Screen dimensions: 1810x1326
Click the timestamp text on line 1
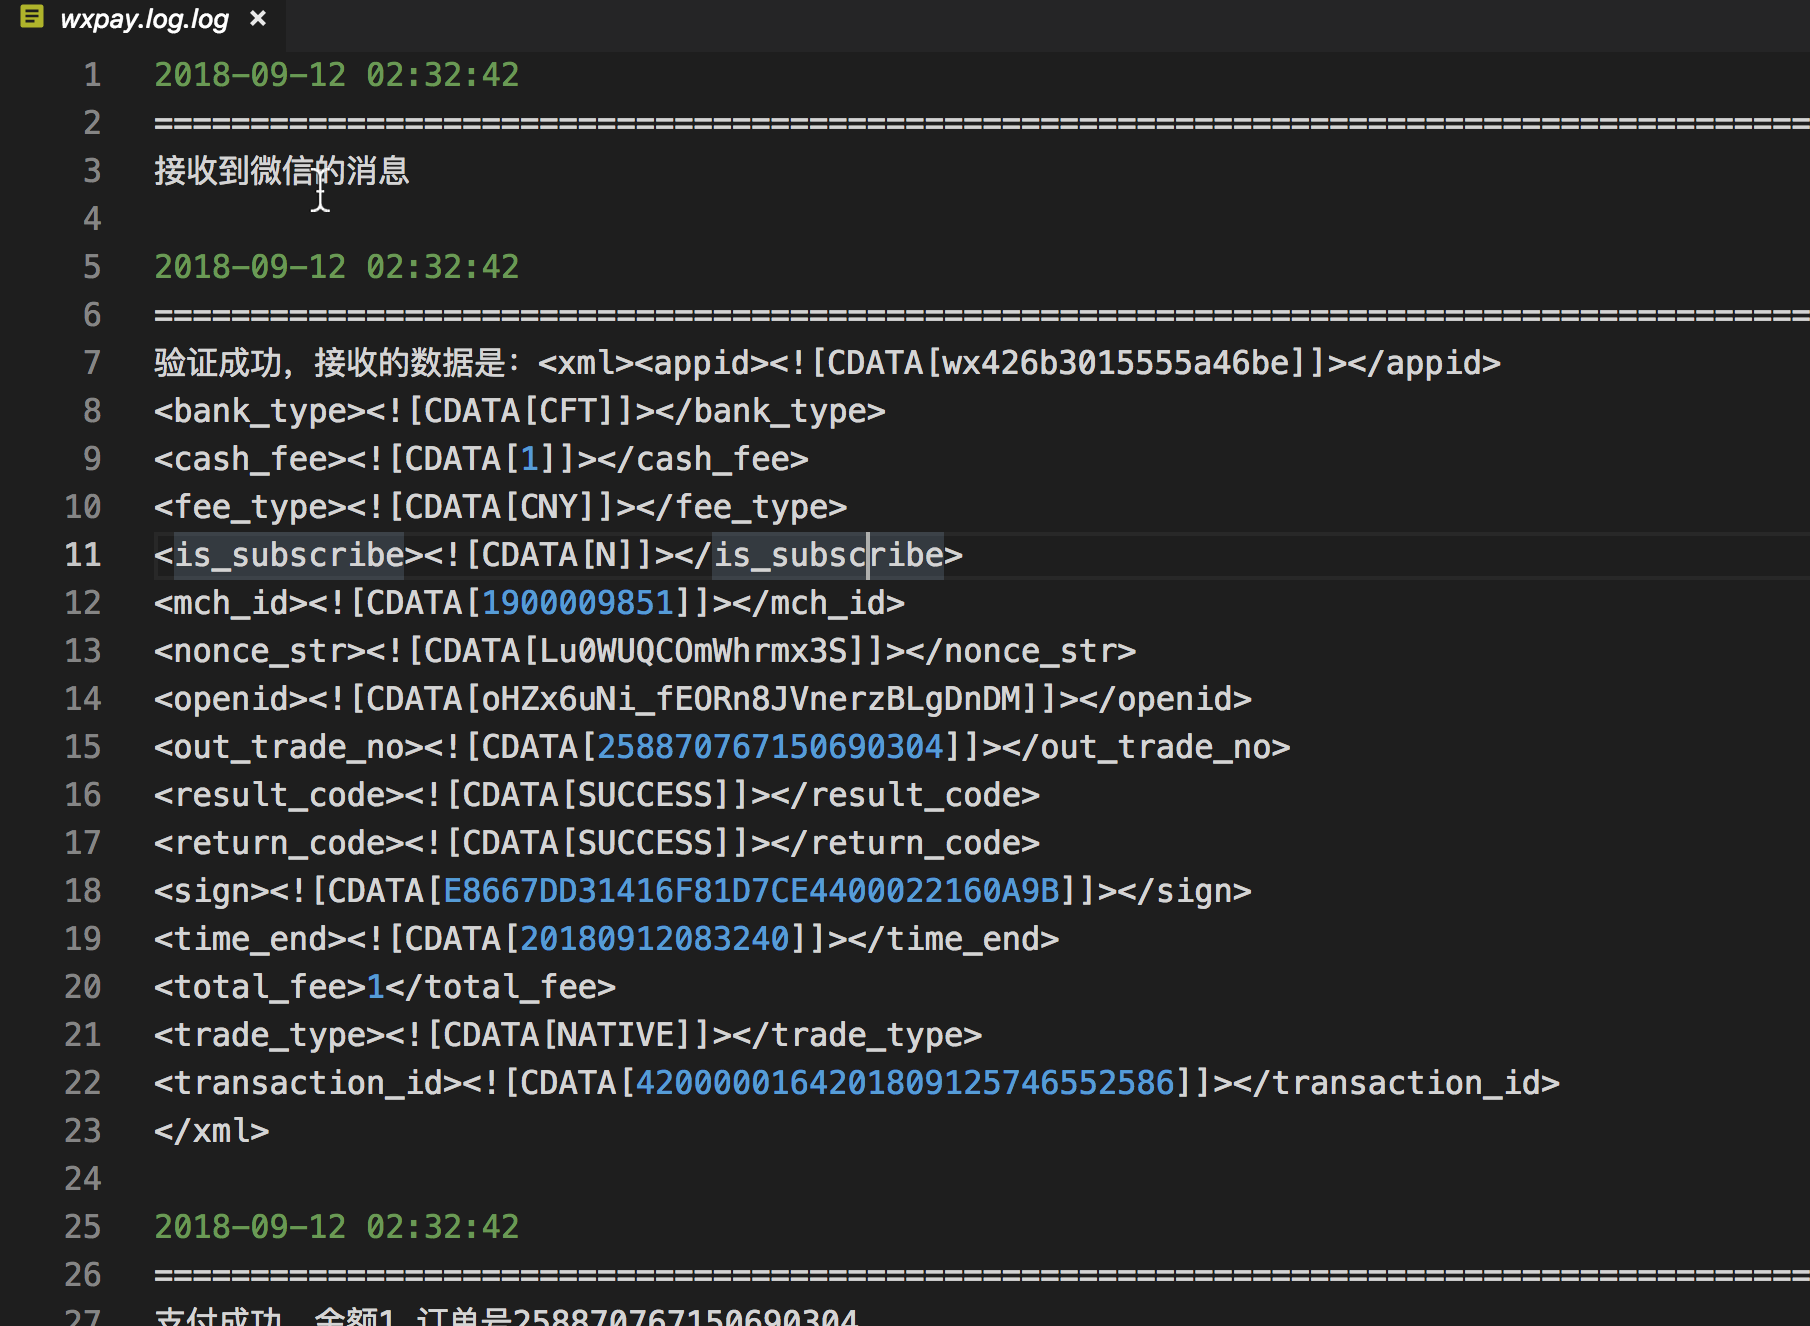coord(337,75)
